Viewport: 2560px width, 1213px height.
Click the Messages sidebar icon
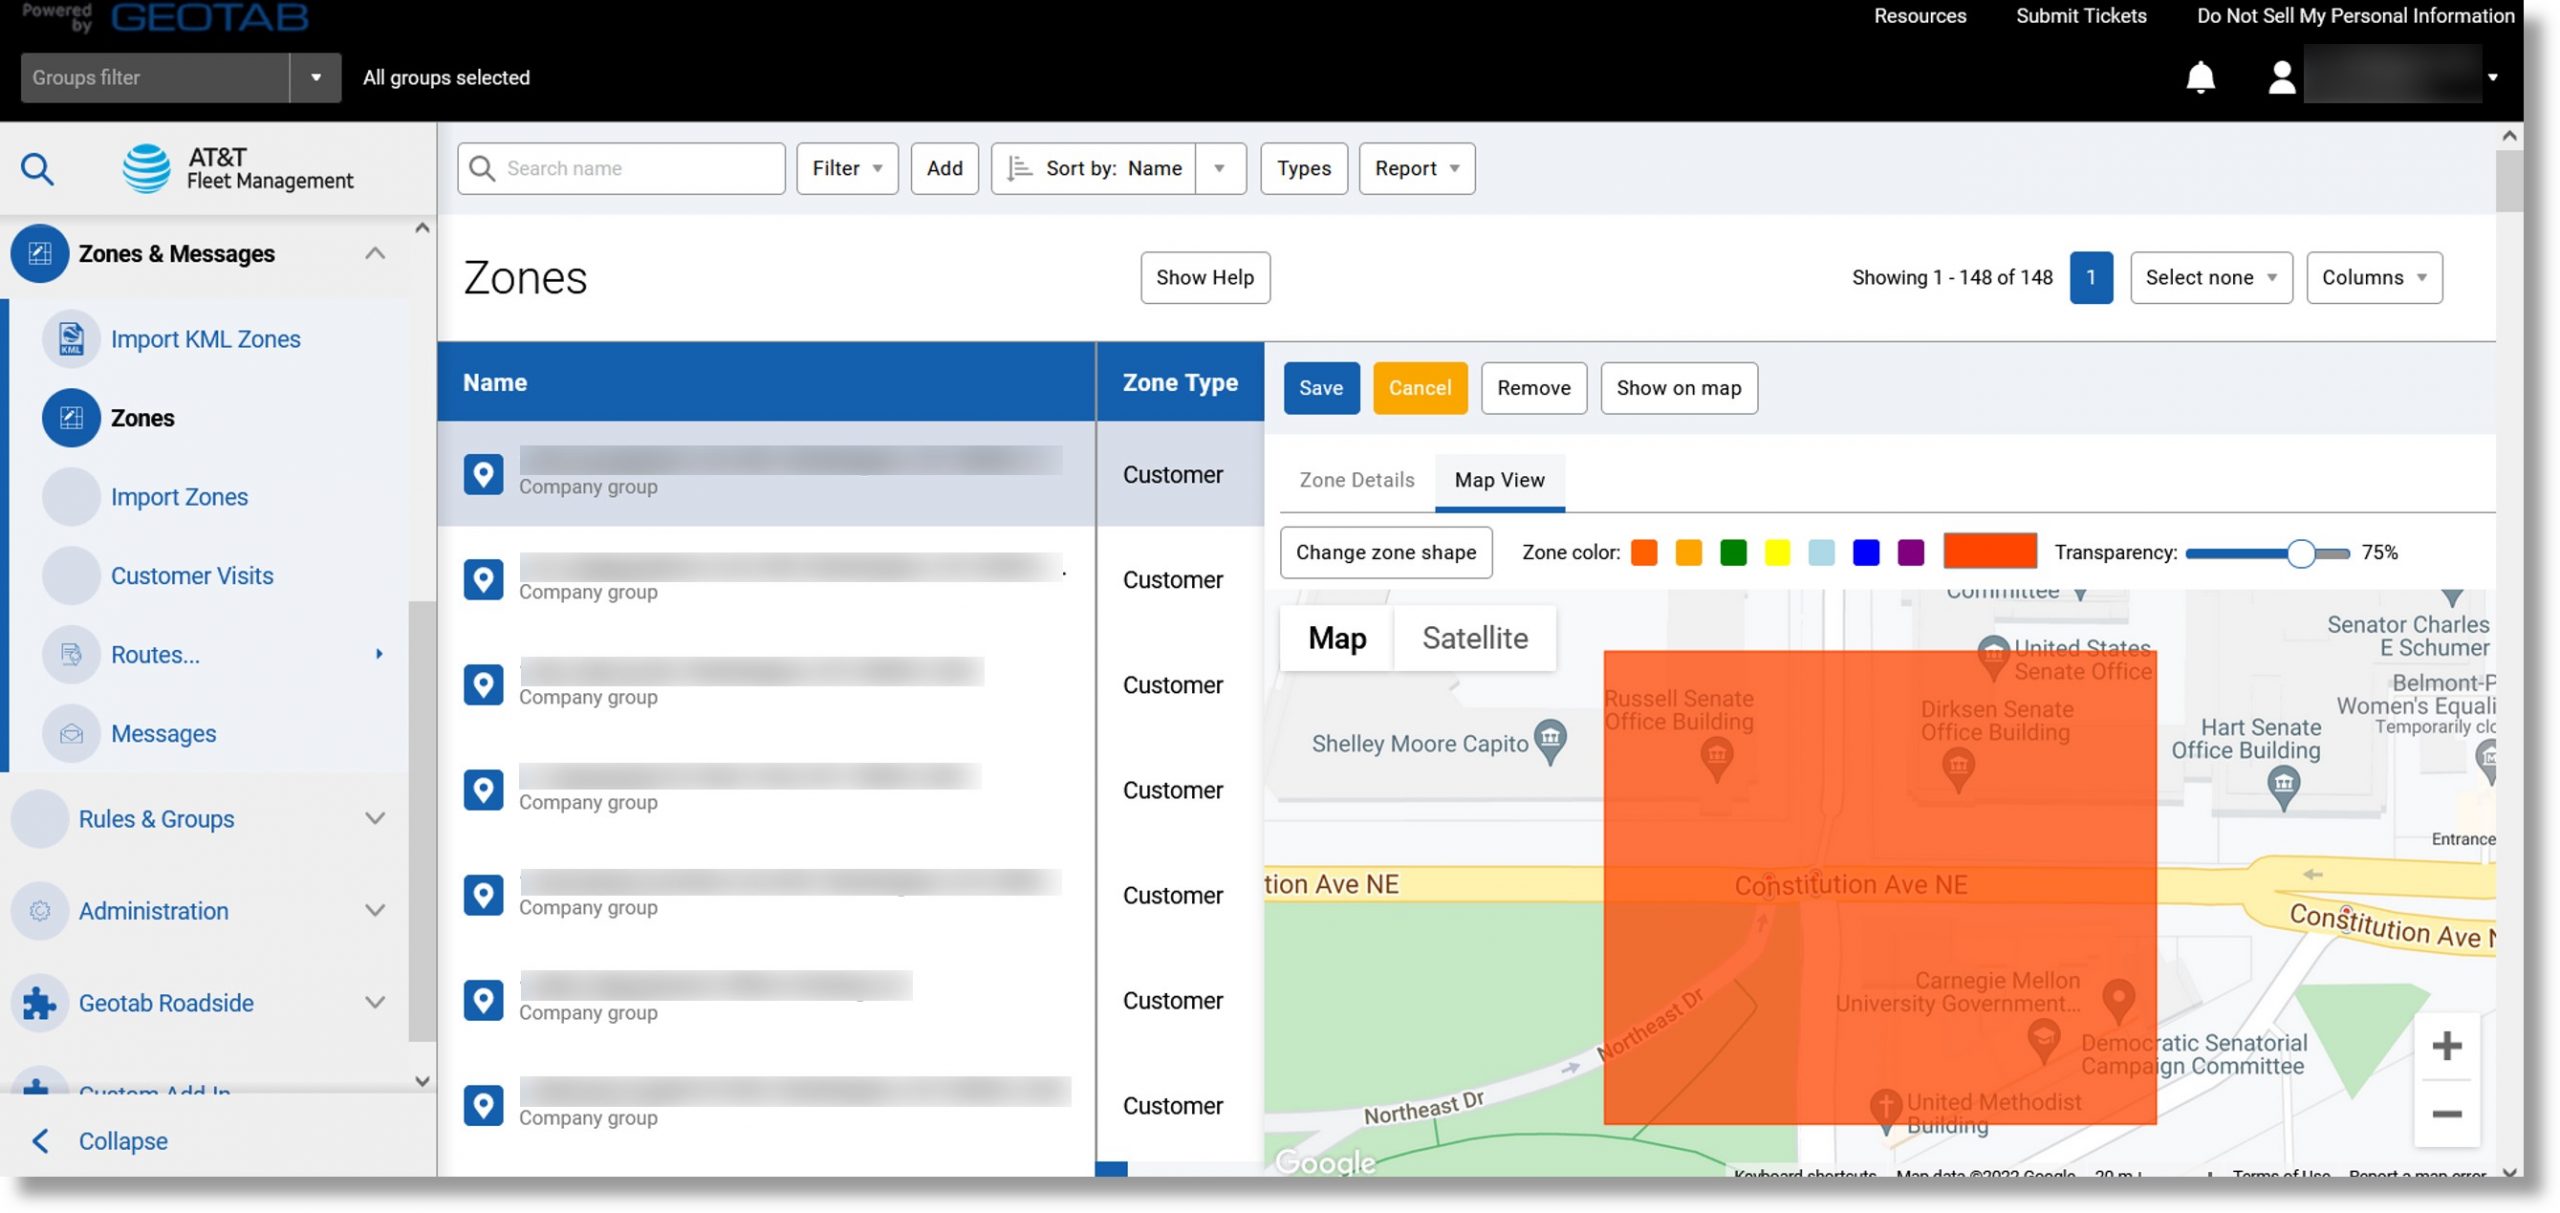[70, 735]
